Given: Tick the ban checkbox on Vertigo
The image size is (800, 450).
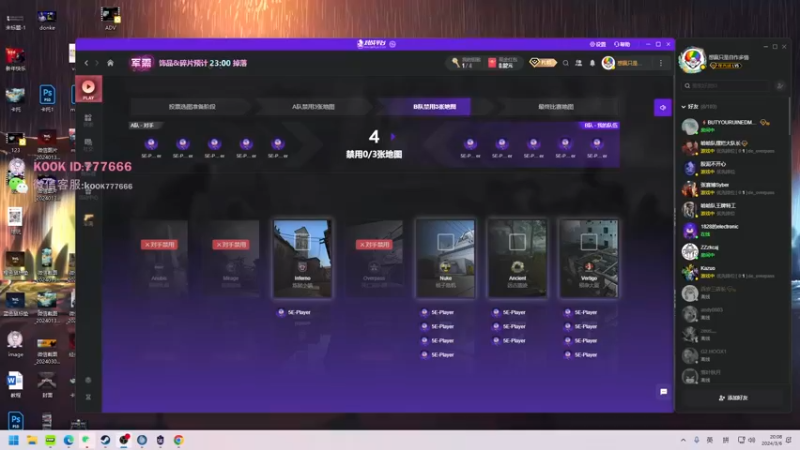Looking at the screenshot, I should click(x=589, y=241).
